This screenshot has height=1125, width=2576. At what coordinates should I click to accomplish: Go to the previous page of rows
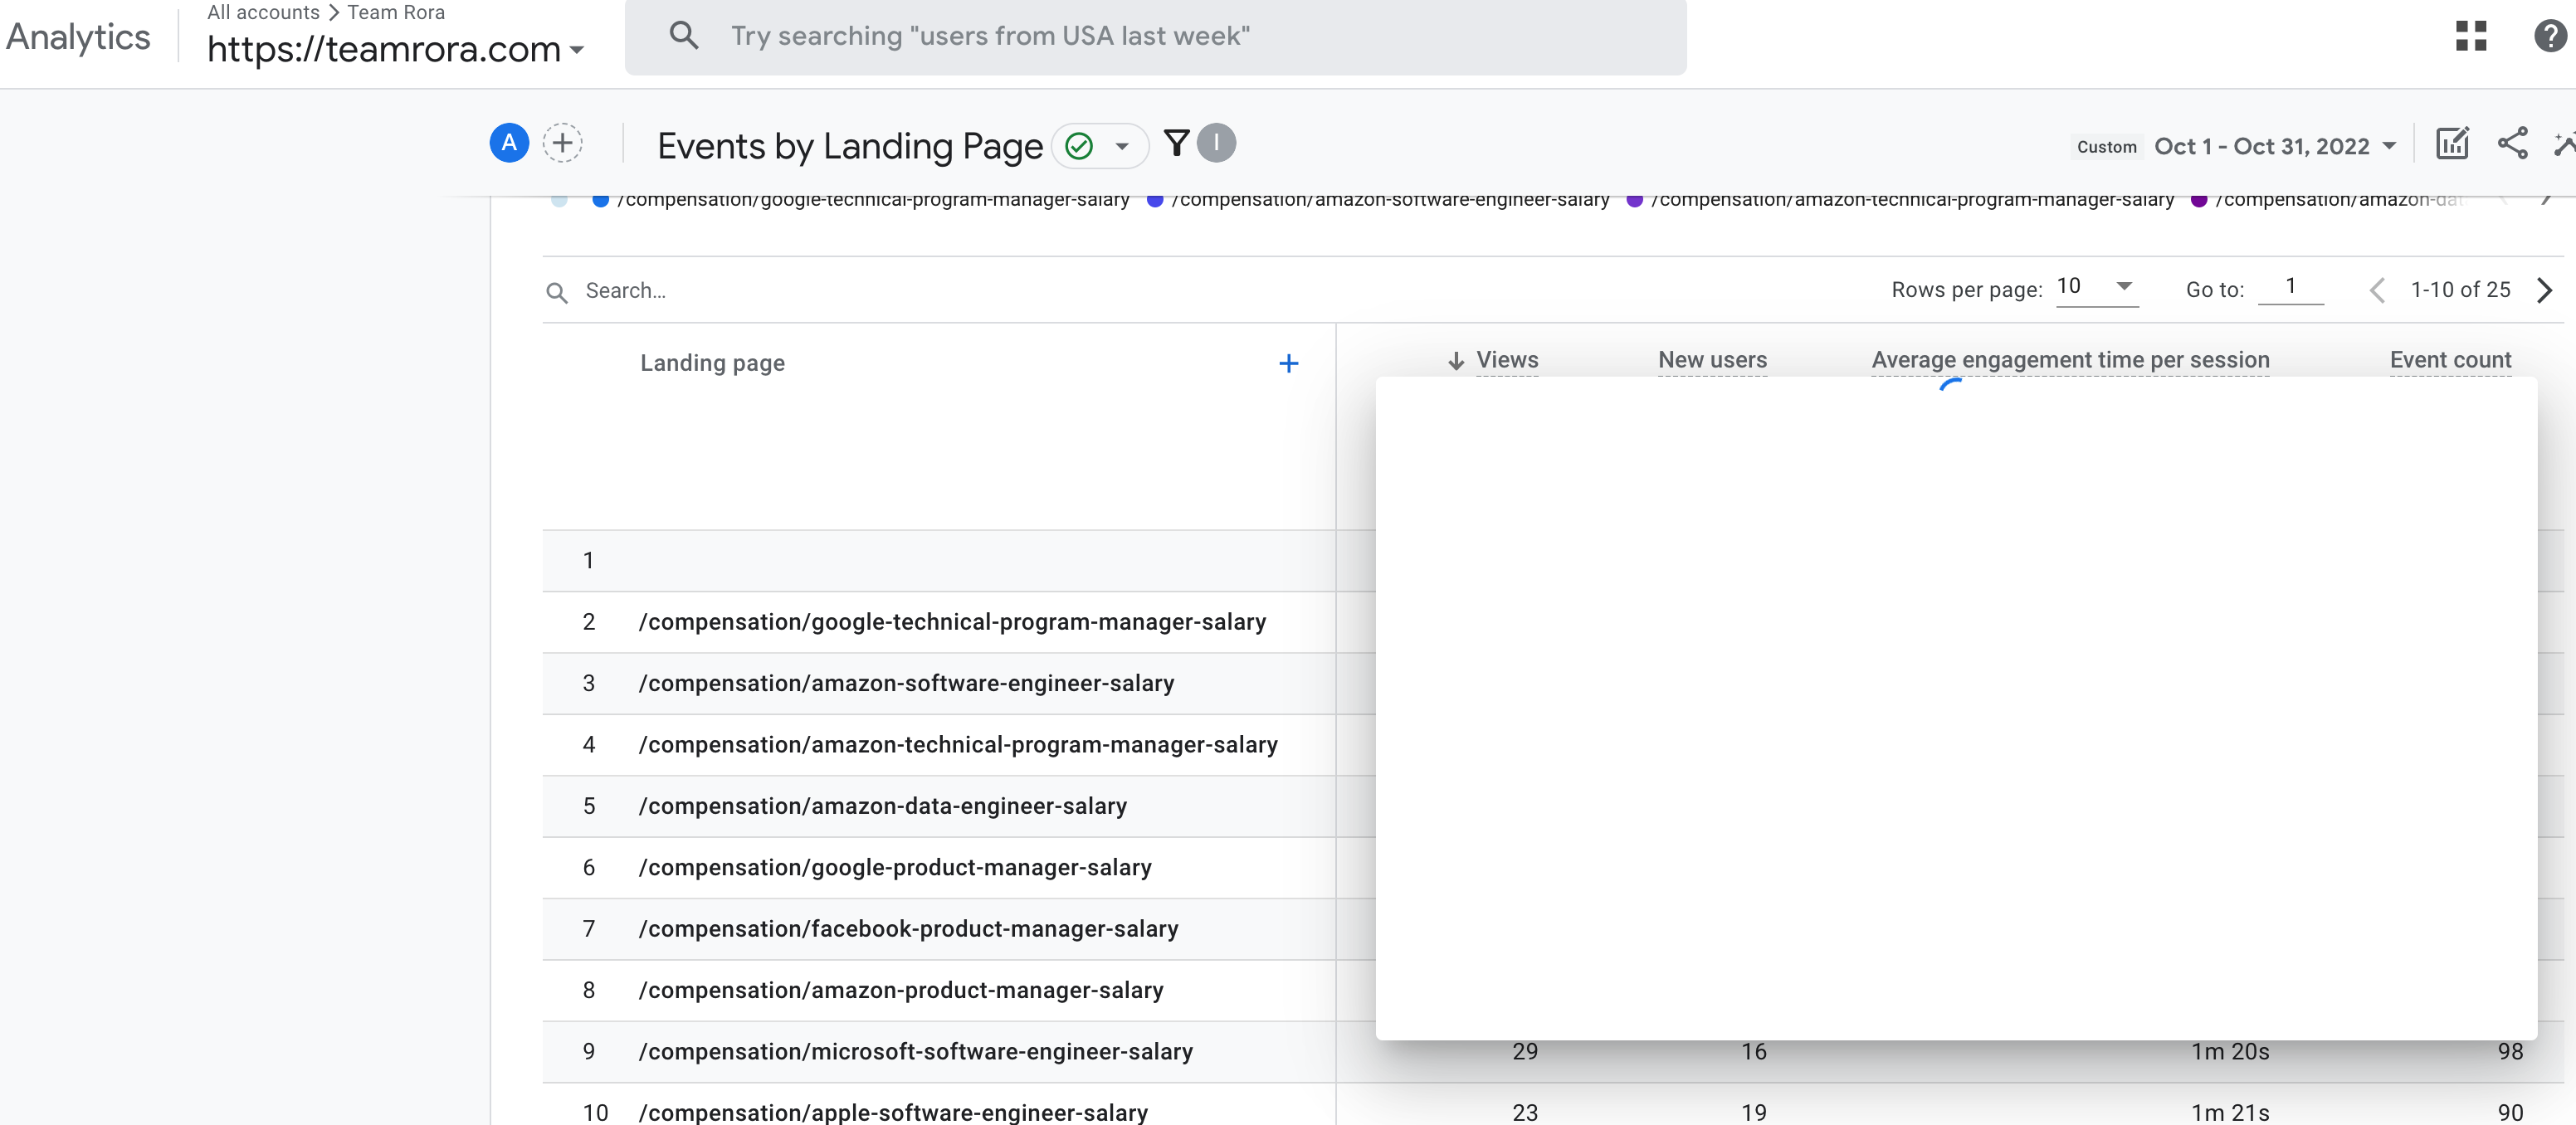(2378, 290)
